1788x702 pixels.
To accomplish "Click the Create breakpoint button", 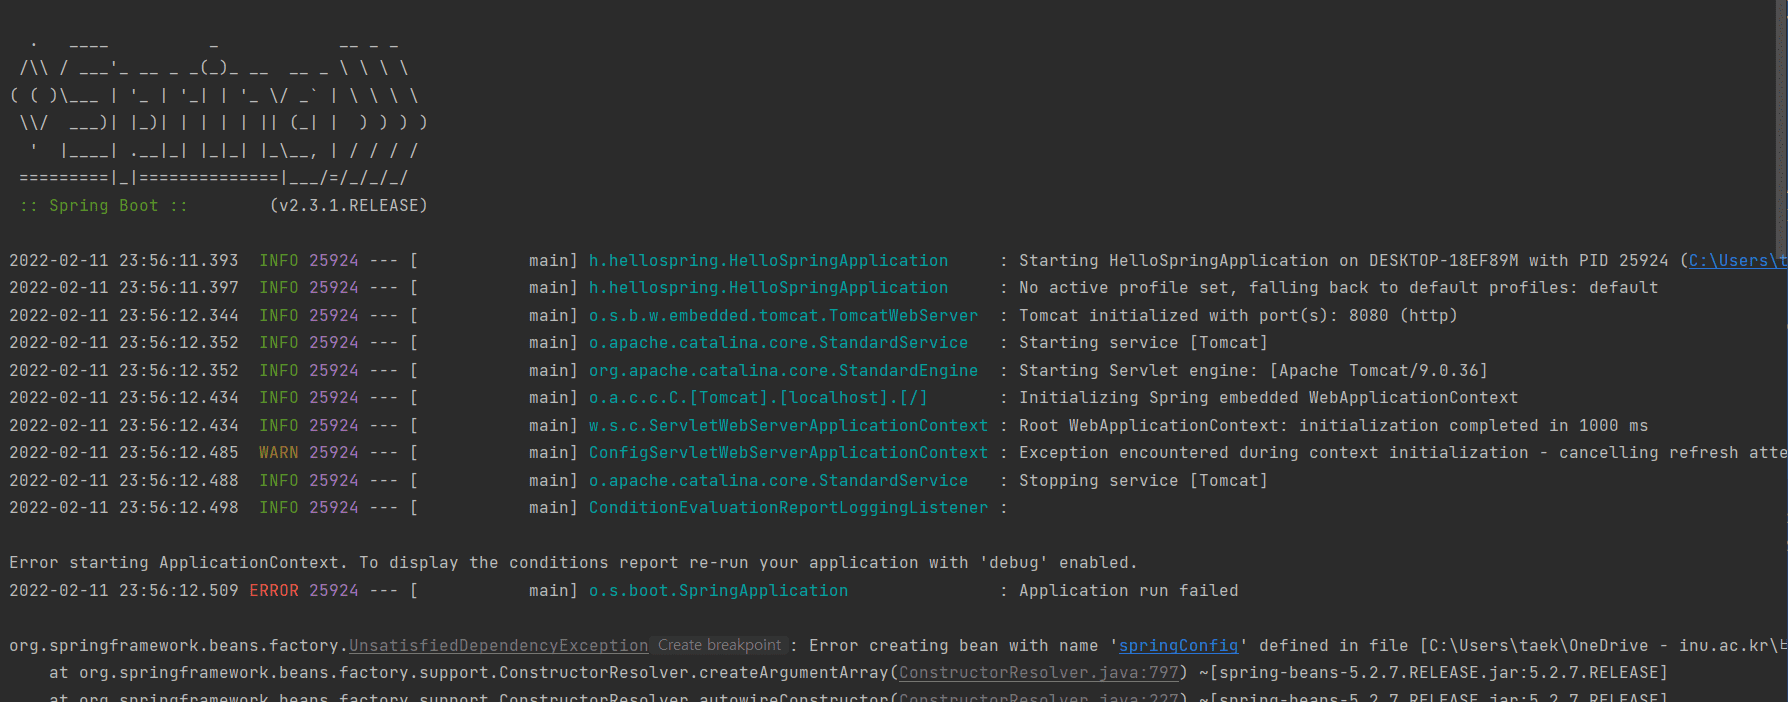I will pyautogui.click(x=719, y=646).
